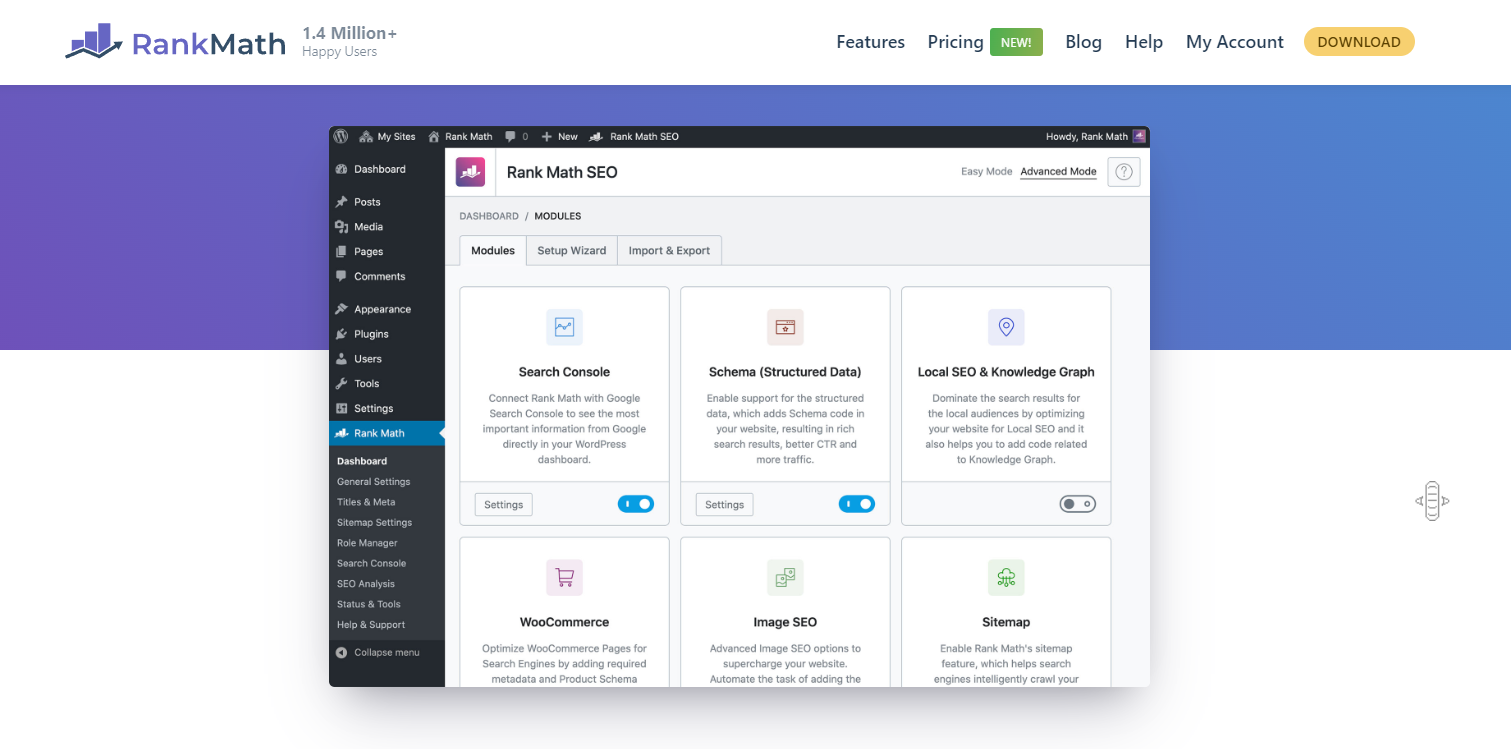This screenshot has height=749, width=1511.
Task: Click the Image SEO module title
Action: pyautogui.click(x=785, y=622)
